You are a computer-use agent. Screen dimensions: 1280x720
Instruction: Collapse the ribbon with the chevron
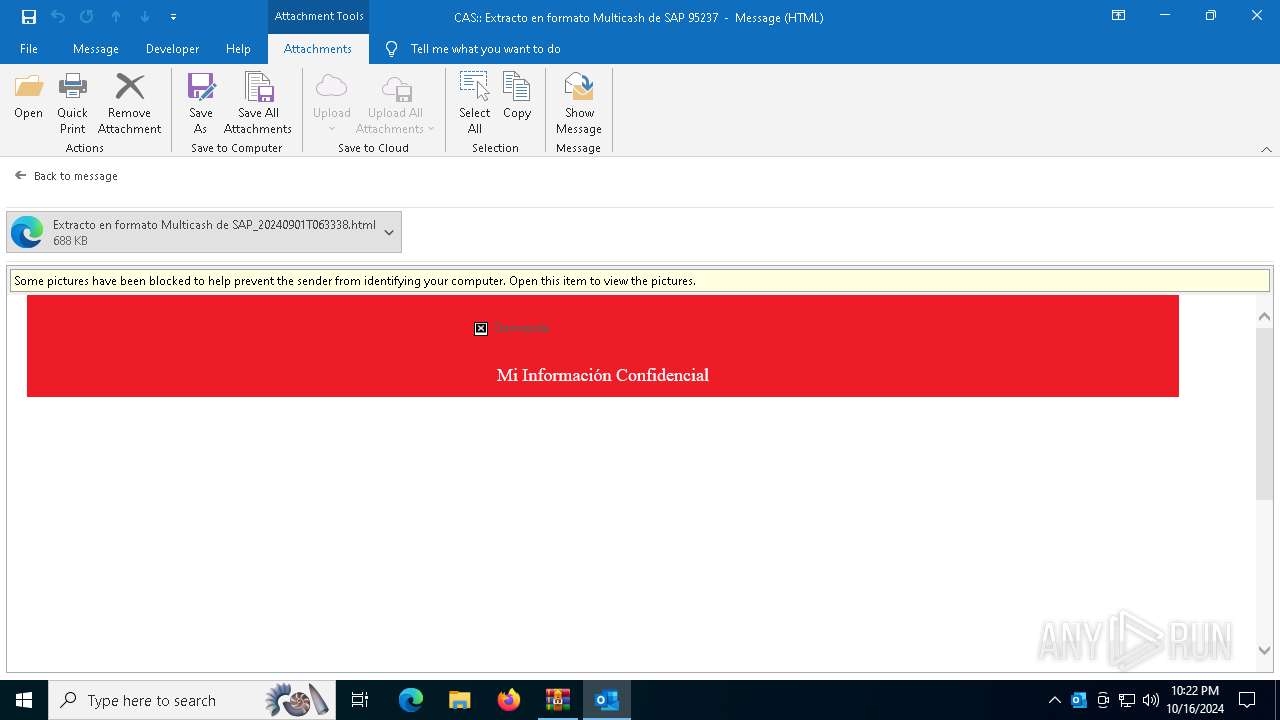point(1266,149)
